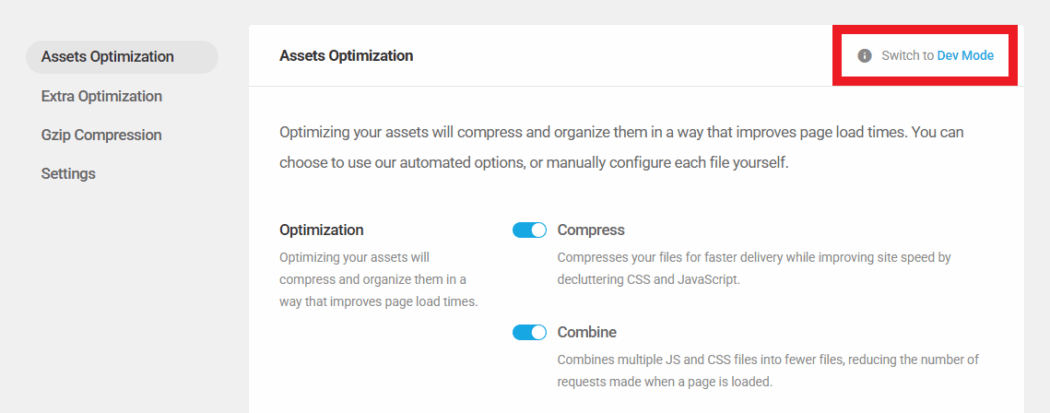1050x413 pixels.
Task: Disable the Compress toggle switch
Action: click(x=529, y=230)
